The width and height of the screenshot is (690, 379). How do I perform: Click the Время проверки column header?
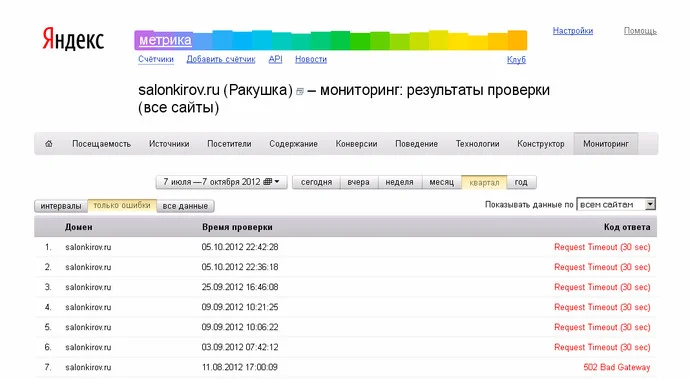[237, 227]
